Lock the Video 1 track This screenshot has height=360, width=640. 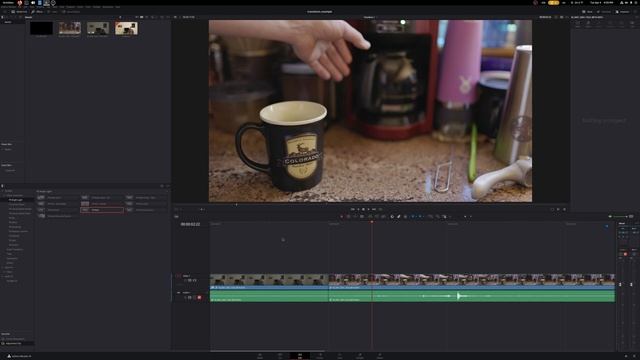tap(185, 280)
